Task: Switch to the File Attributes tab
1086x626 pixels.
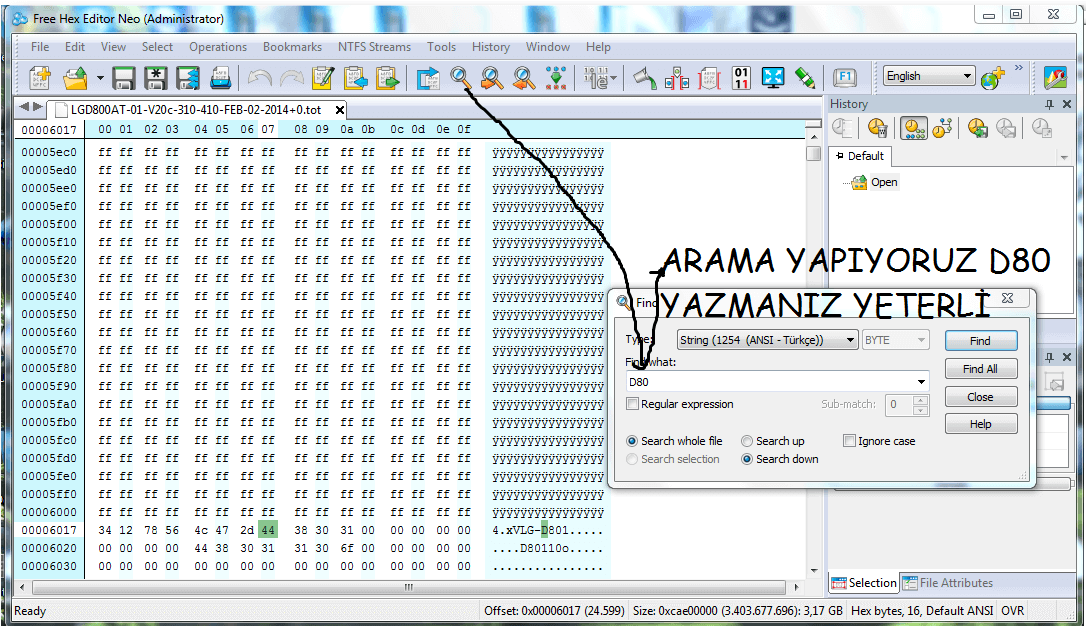Action: tap(948, 583)
